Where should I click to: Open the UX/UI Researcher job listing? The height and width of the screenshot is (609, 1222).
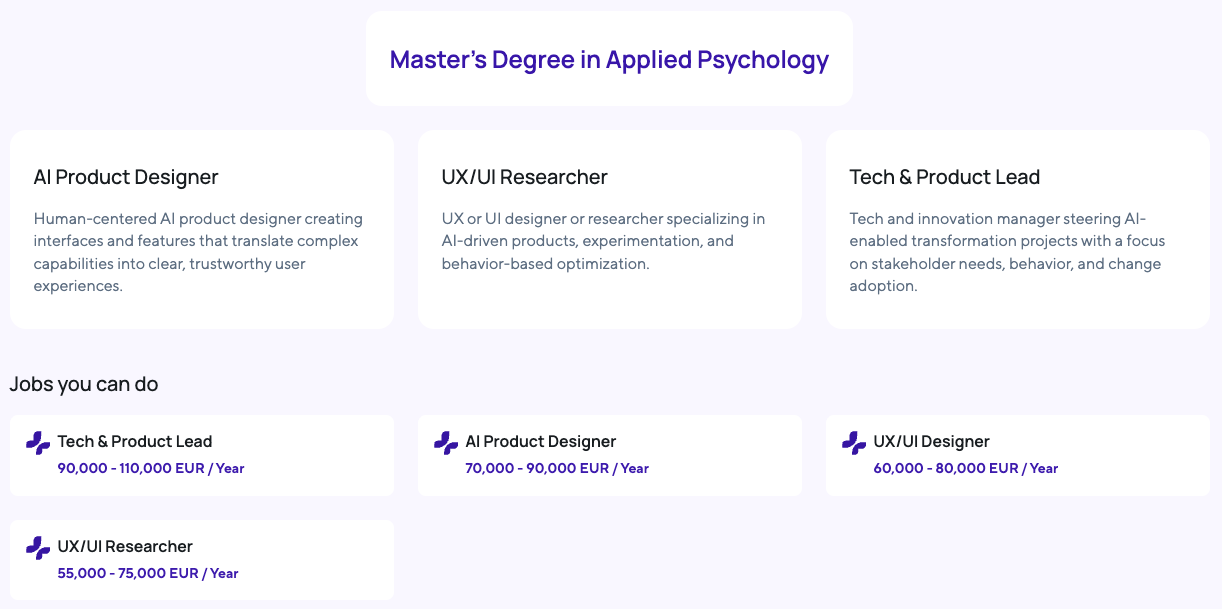[125, 546]
